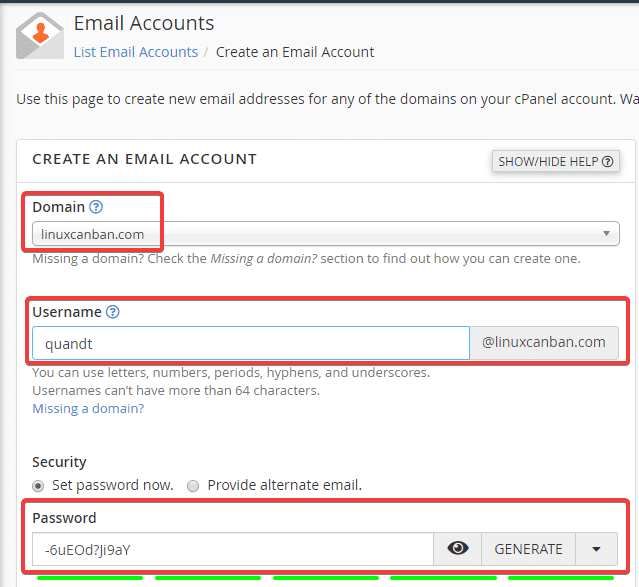Screen dimensions: 639x587
Task: Select 'Provide alternate email' radio option
Action: [193, 485]
